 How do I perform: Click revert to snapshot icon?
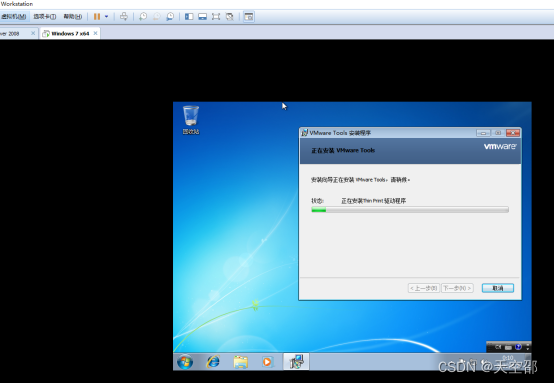coord(157,17)
